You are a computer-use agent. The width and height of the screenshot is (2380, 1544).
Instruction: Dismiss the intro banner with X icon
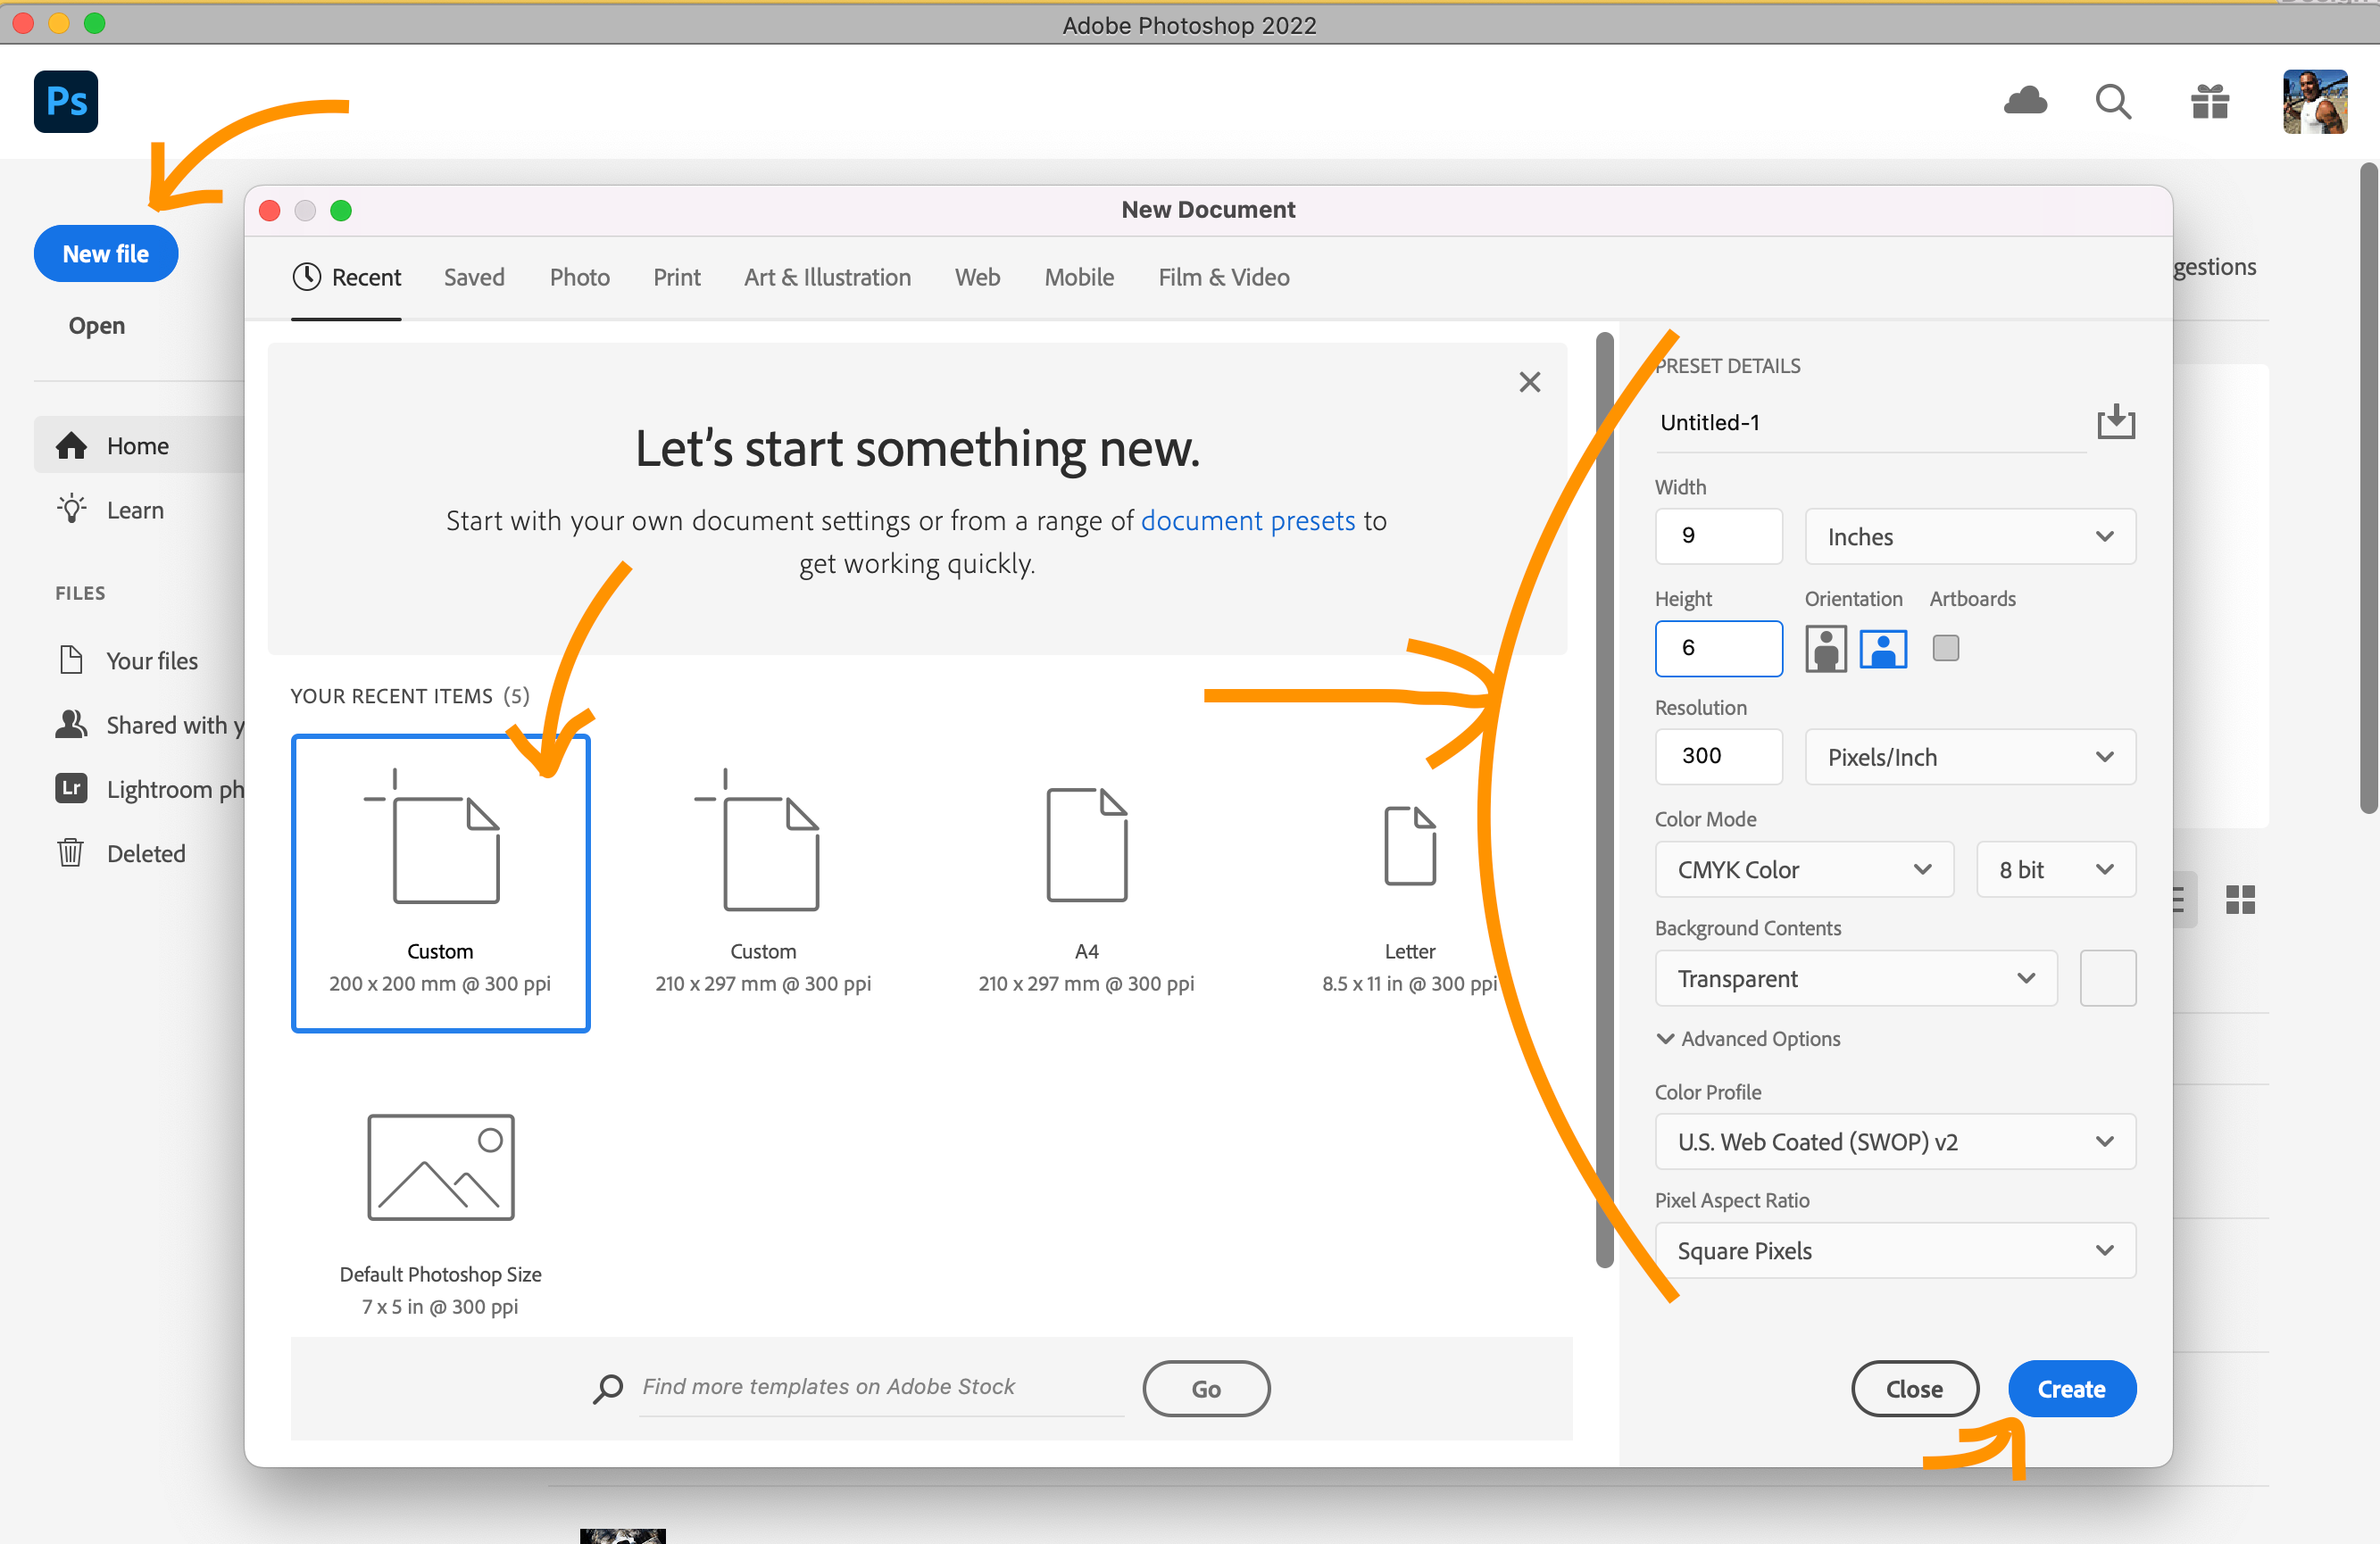click(x=1529, y=382)
